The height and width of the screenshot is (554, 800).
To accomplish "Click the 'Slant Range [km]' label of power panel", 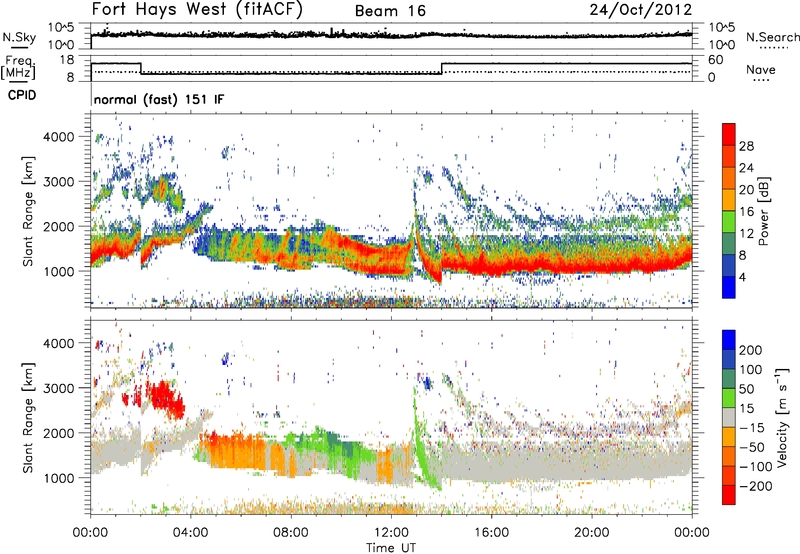I will (x=28, y=211).
